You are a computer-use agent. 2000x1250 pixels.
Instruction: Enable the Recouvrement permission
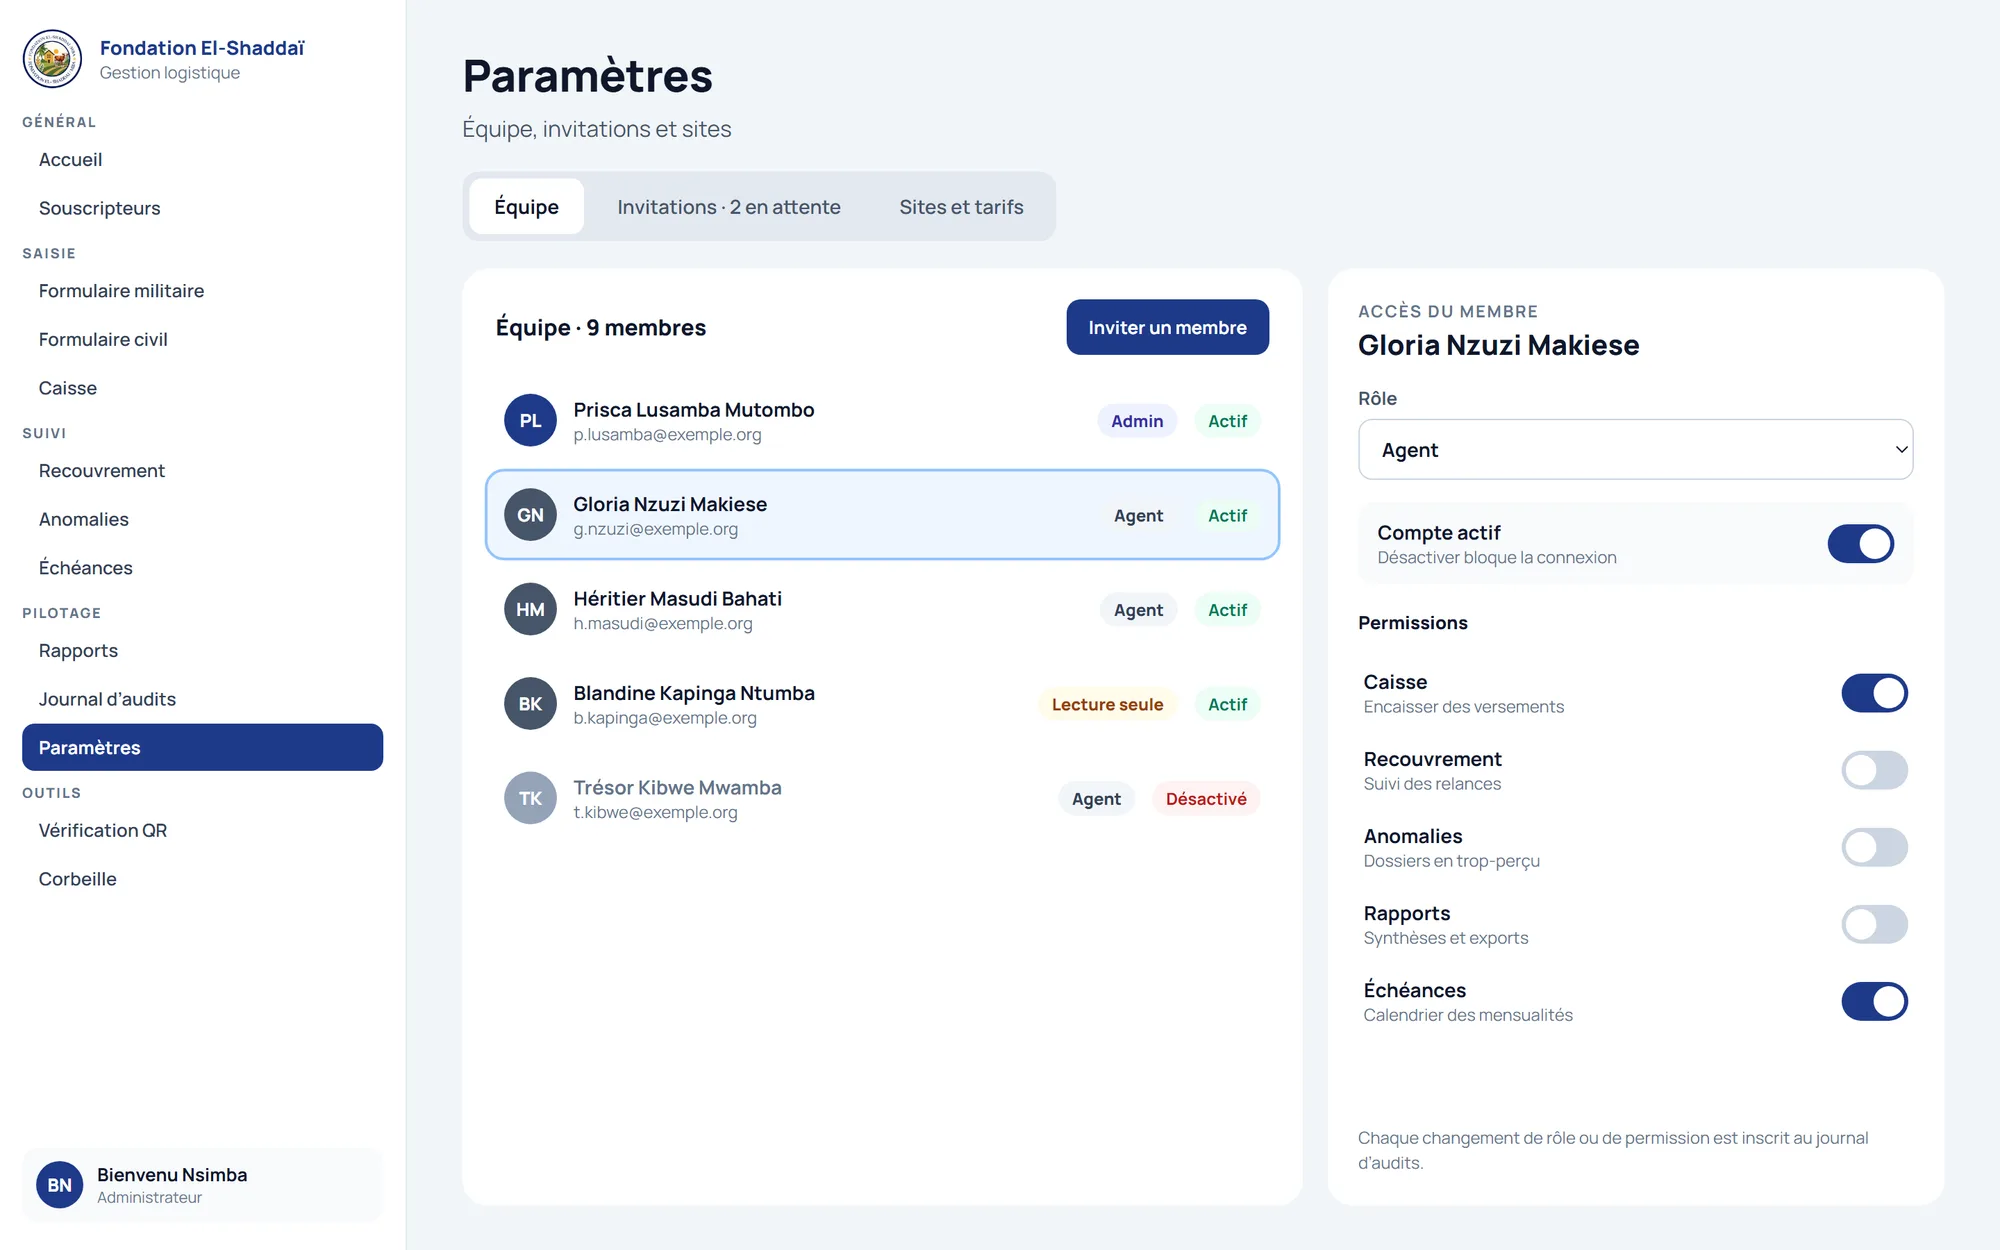click(1874, 770)
